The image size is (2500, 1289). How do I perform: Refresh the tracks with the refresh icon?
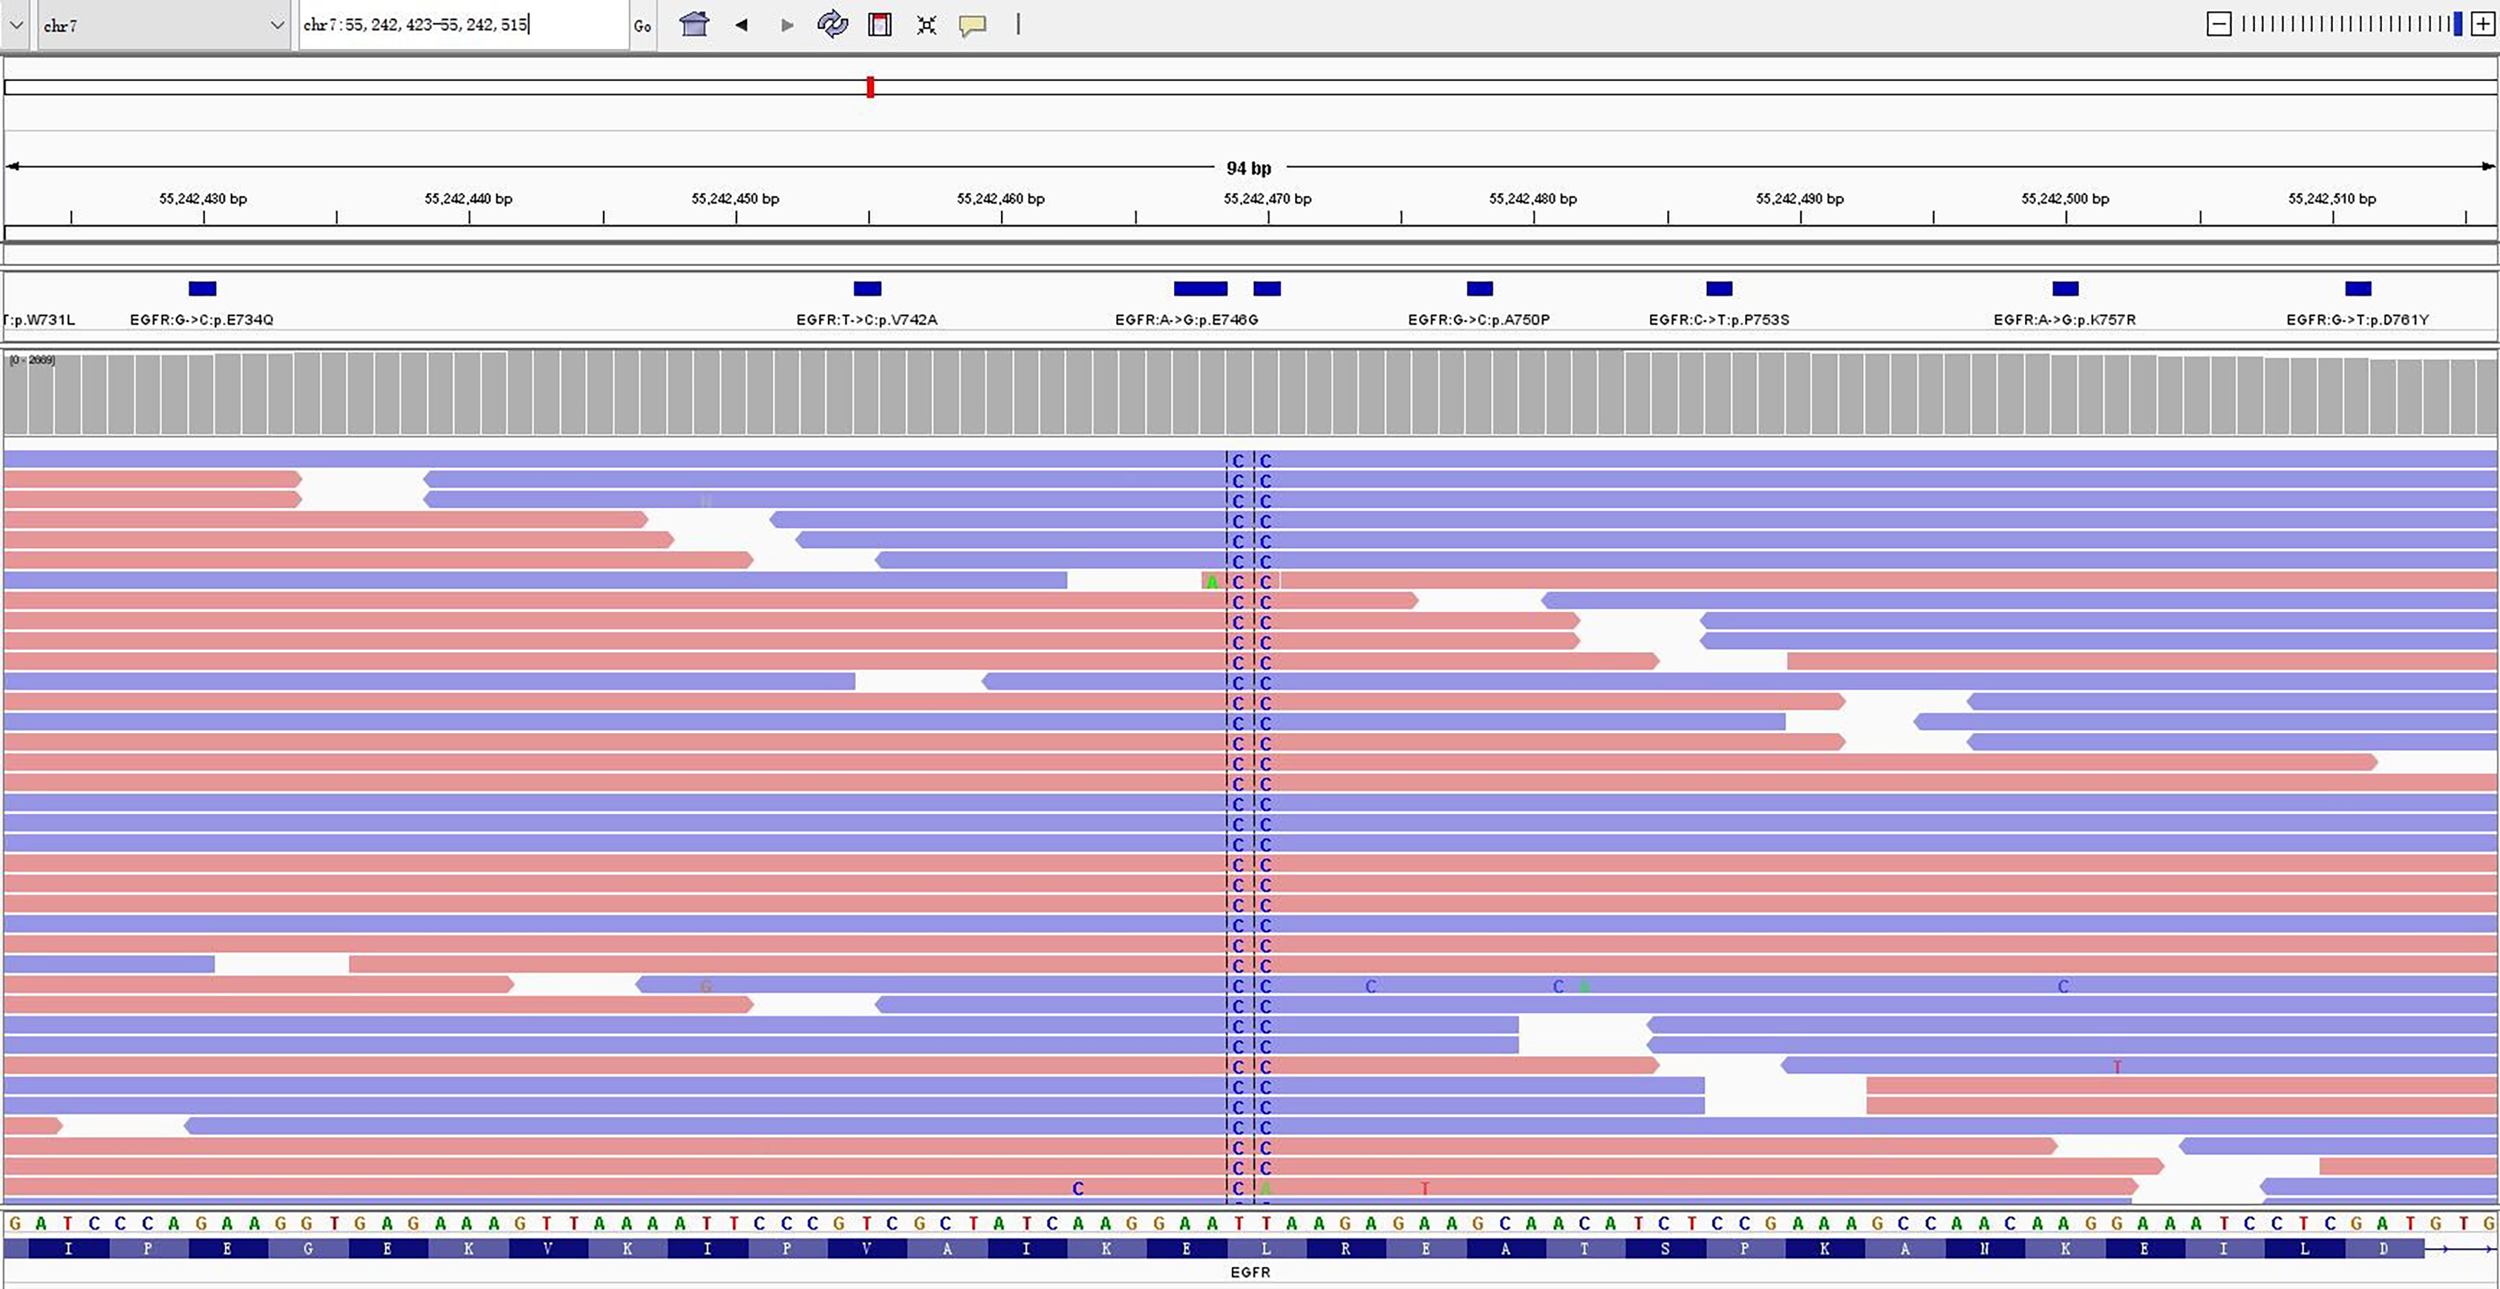click(832, 24)
